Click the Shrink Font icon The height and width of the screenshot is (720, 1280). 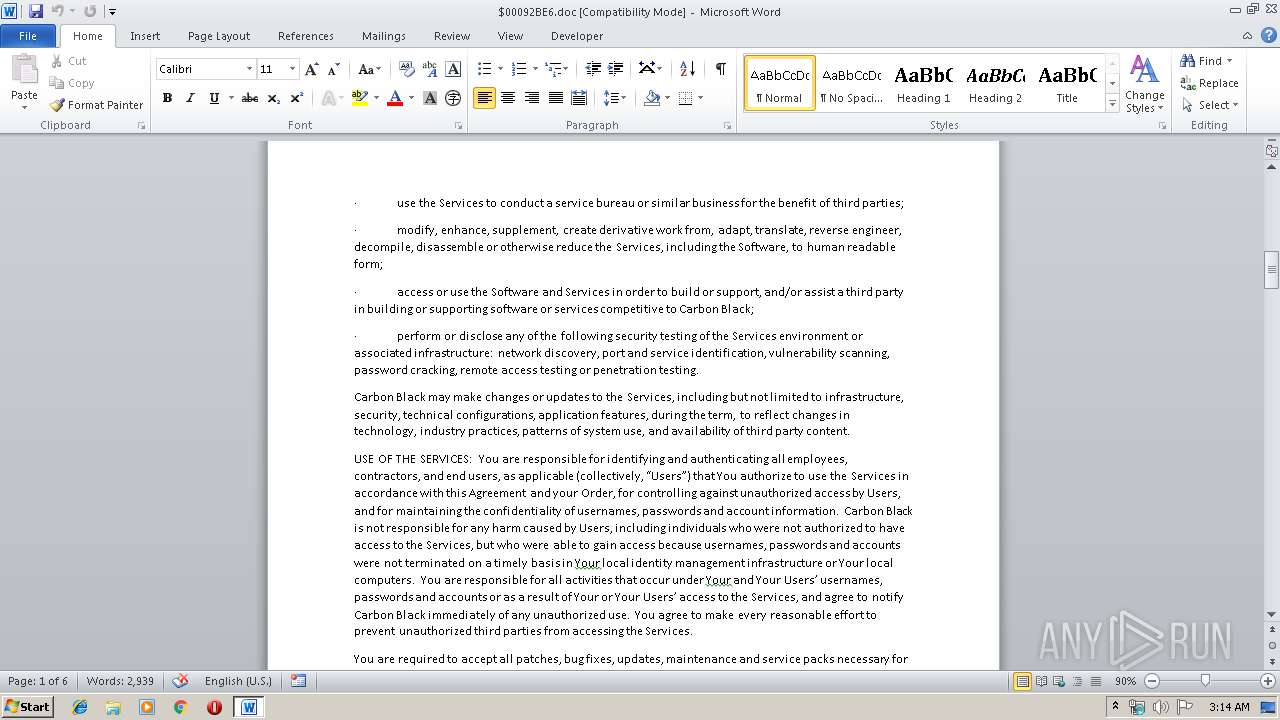click(334, 69)
